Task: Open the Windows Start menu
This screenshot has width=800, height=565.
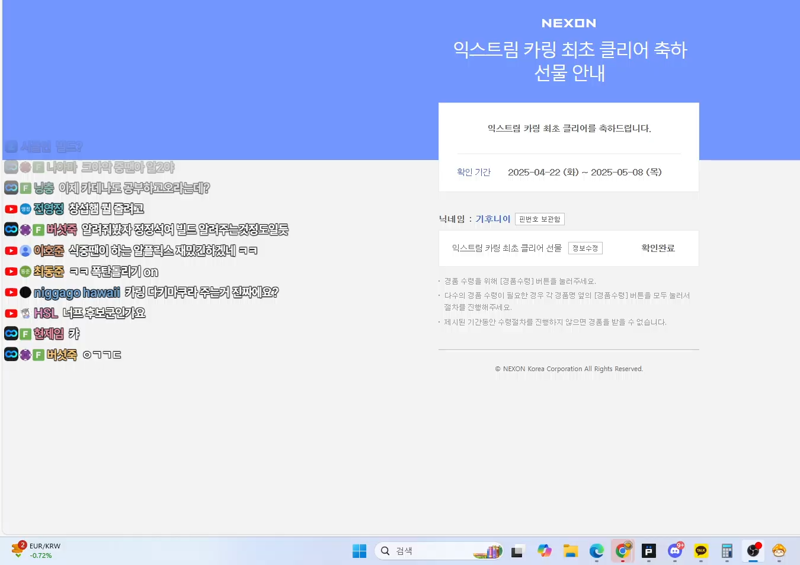Action: pyautogui.click(x=359, y=551)
